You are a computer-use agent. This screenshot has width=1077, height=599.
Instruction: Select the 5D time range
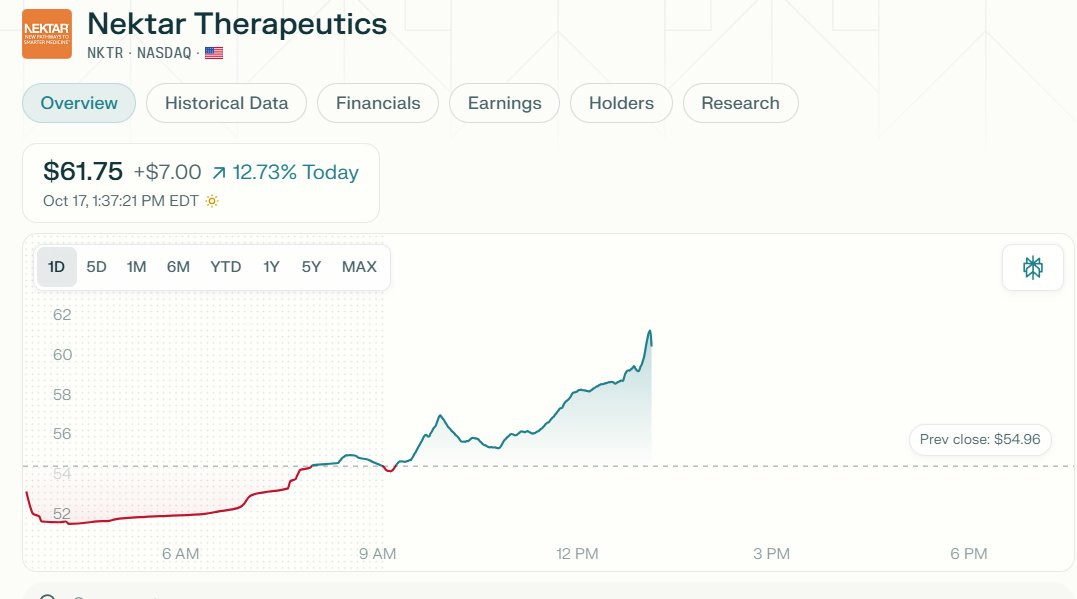click(x=96, y=267)
